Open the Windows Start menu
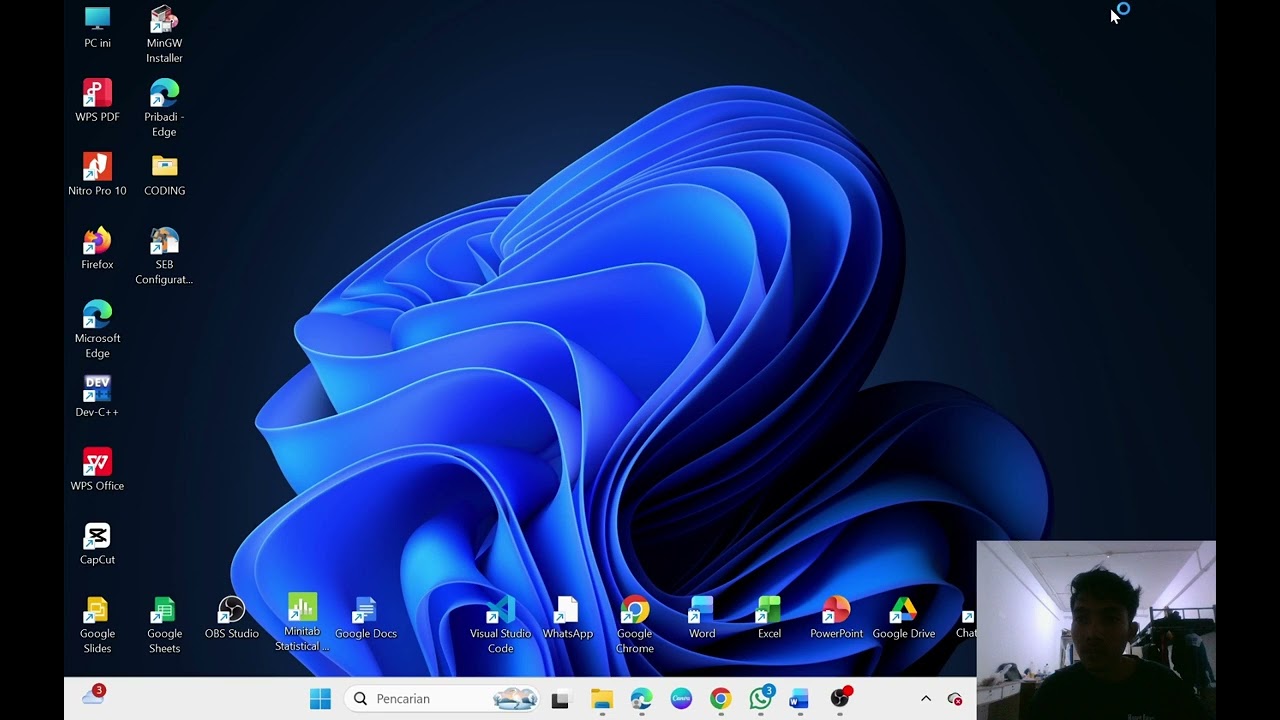 [320, 699]
